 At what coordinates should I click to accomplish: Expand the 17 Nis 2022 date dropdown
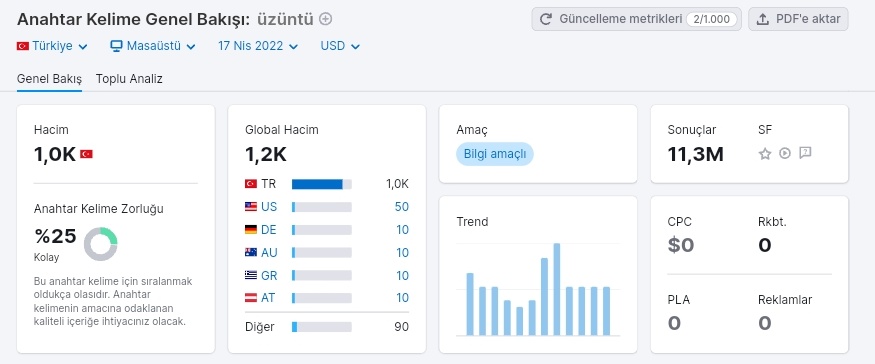click(258, 46)
